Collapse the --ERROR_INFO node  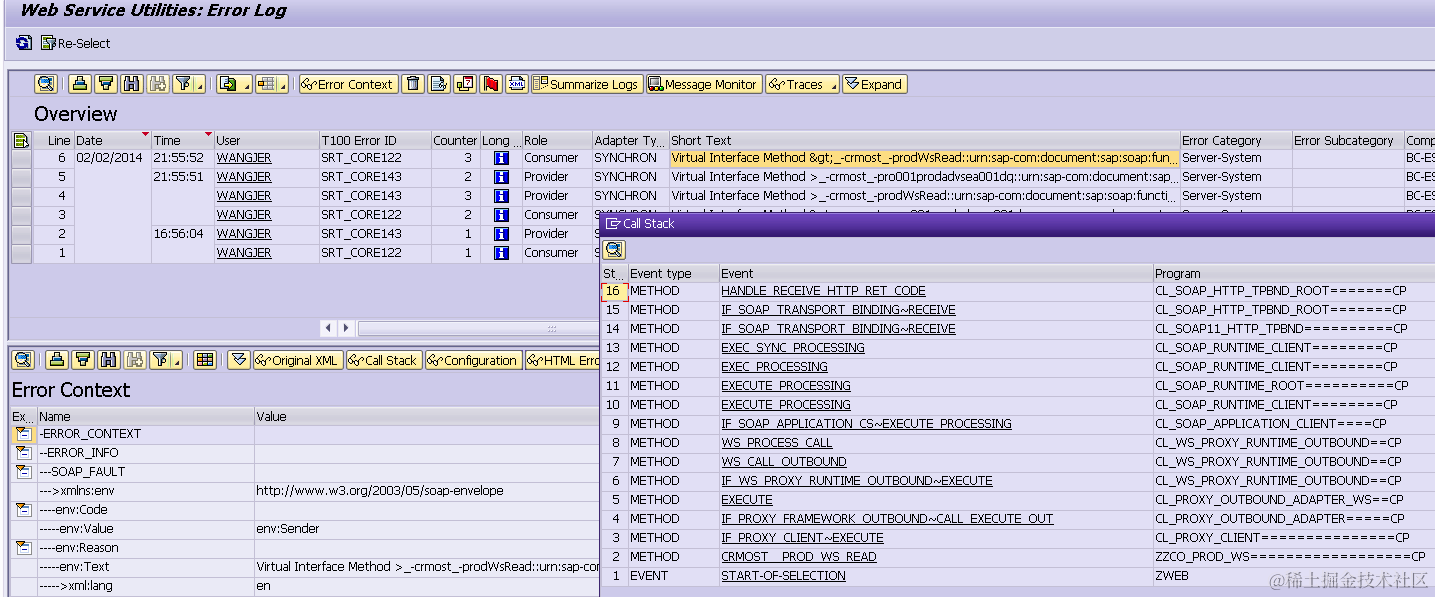coord(23,453)
